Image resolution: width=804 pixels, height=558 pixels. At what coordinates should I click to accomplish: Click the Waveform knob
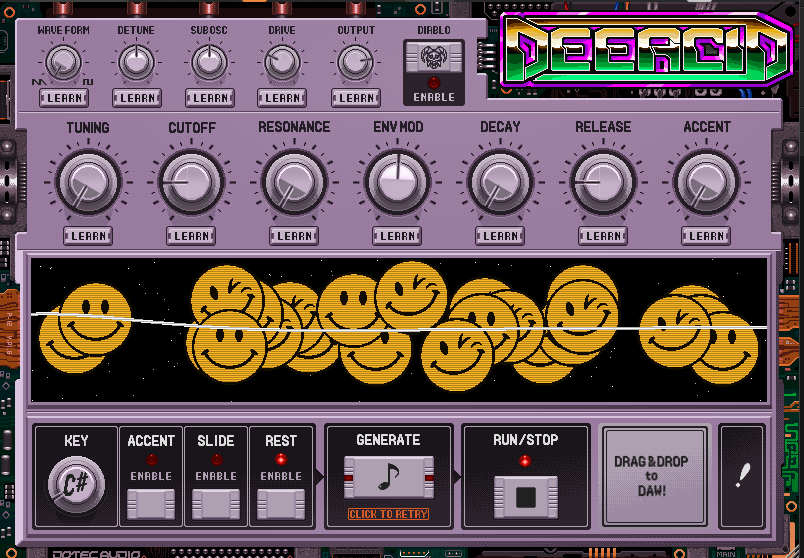(x=64, y=62)
